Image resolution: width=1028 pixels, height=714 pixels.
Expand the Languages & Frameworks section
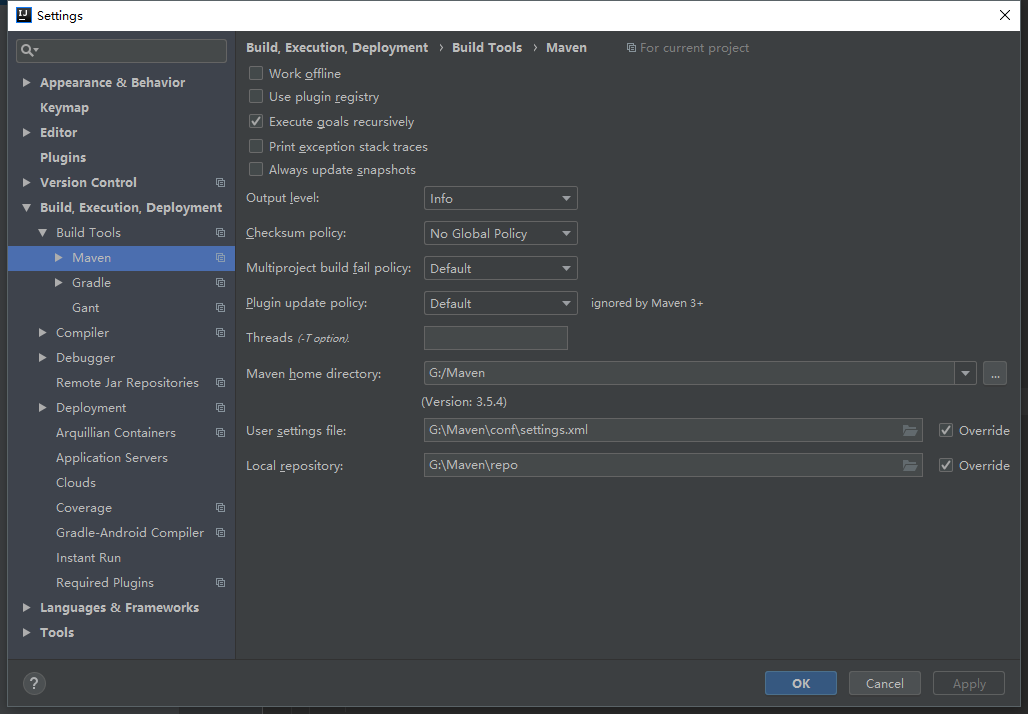pyautogui.click(x=26, y=607)
